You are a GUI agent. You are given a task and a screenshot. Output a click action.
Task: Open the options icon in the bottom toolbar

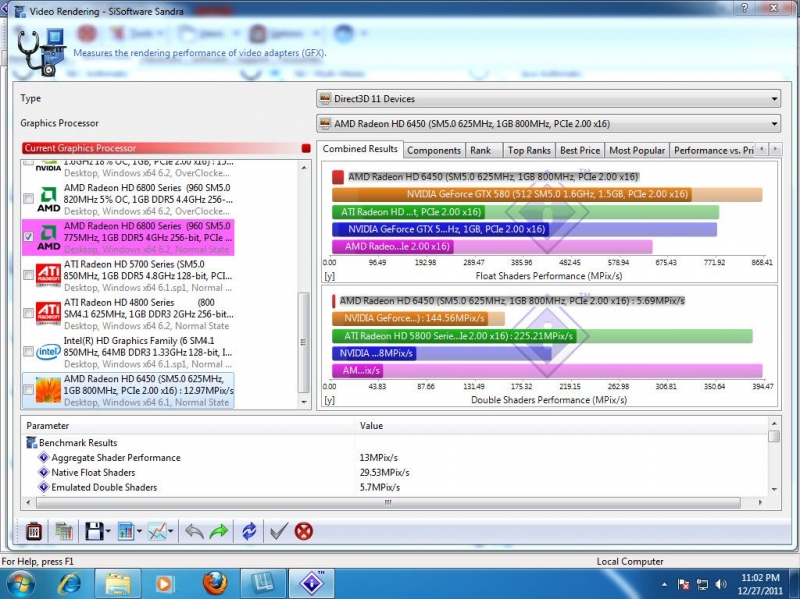(34, 532)
